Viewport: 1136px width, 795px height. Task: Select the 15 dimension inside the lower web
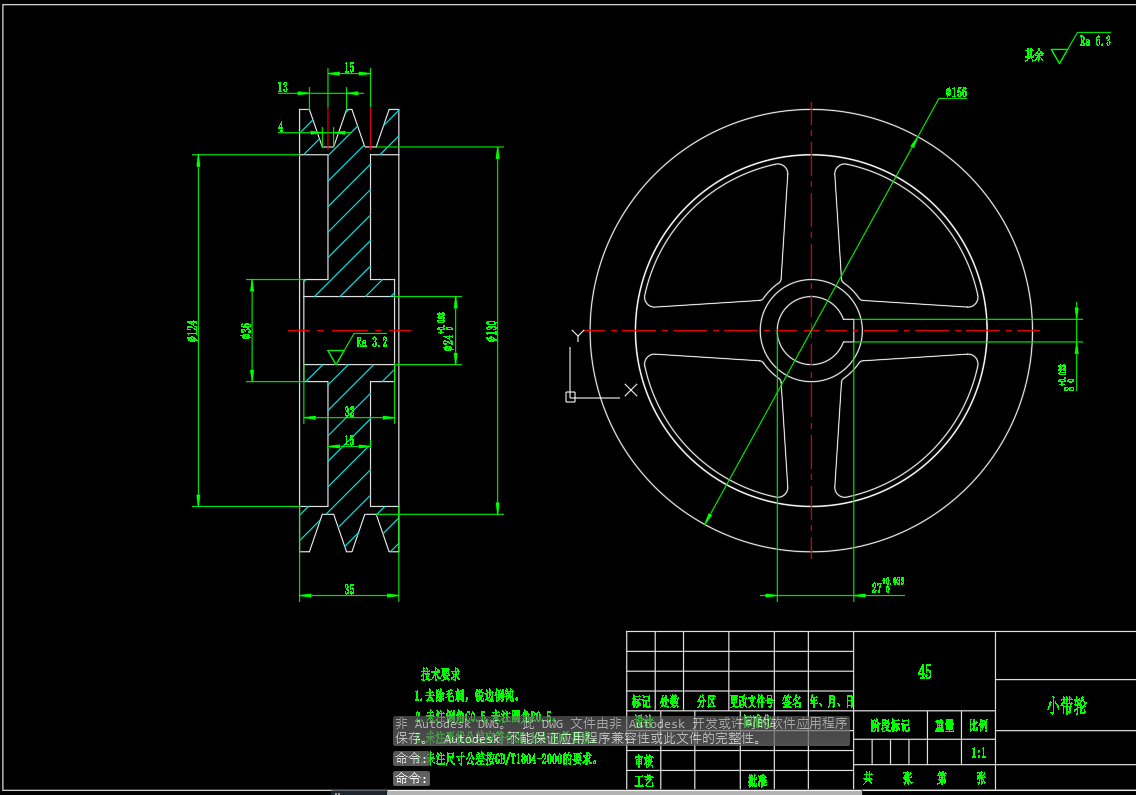coord(349,441)
